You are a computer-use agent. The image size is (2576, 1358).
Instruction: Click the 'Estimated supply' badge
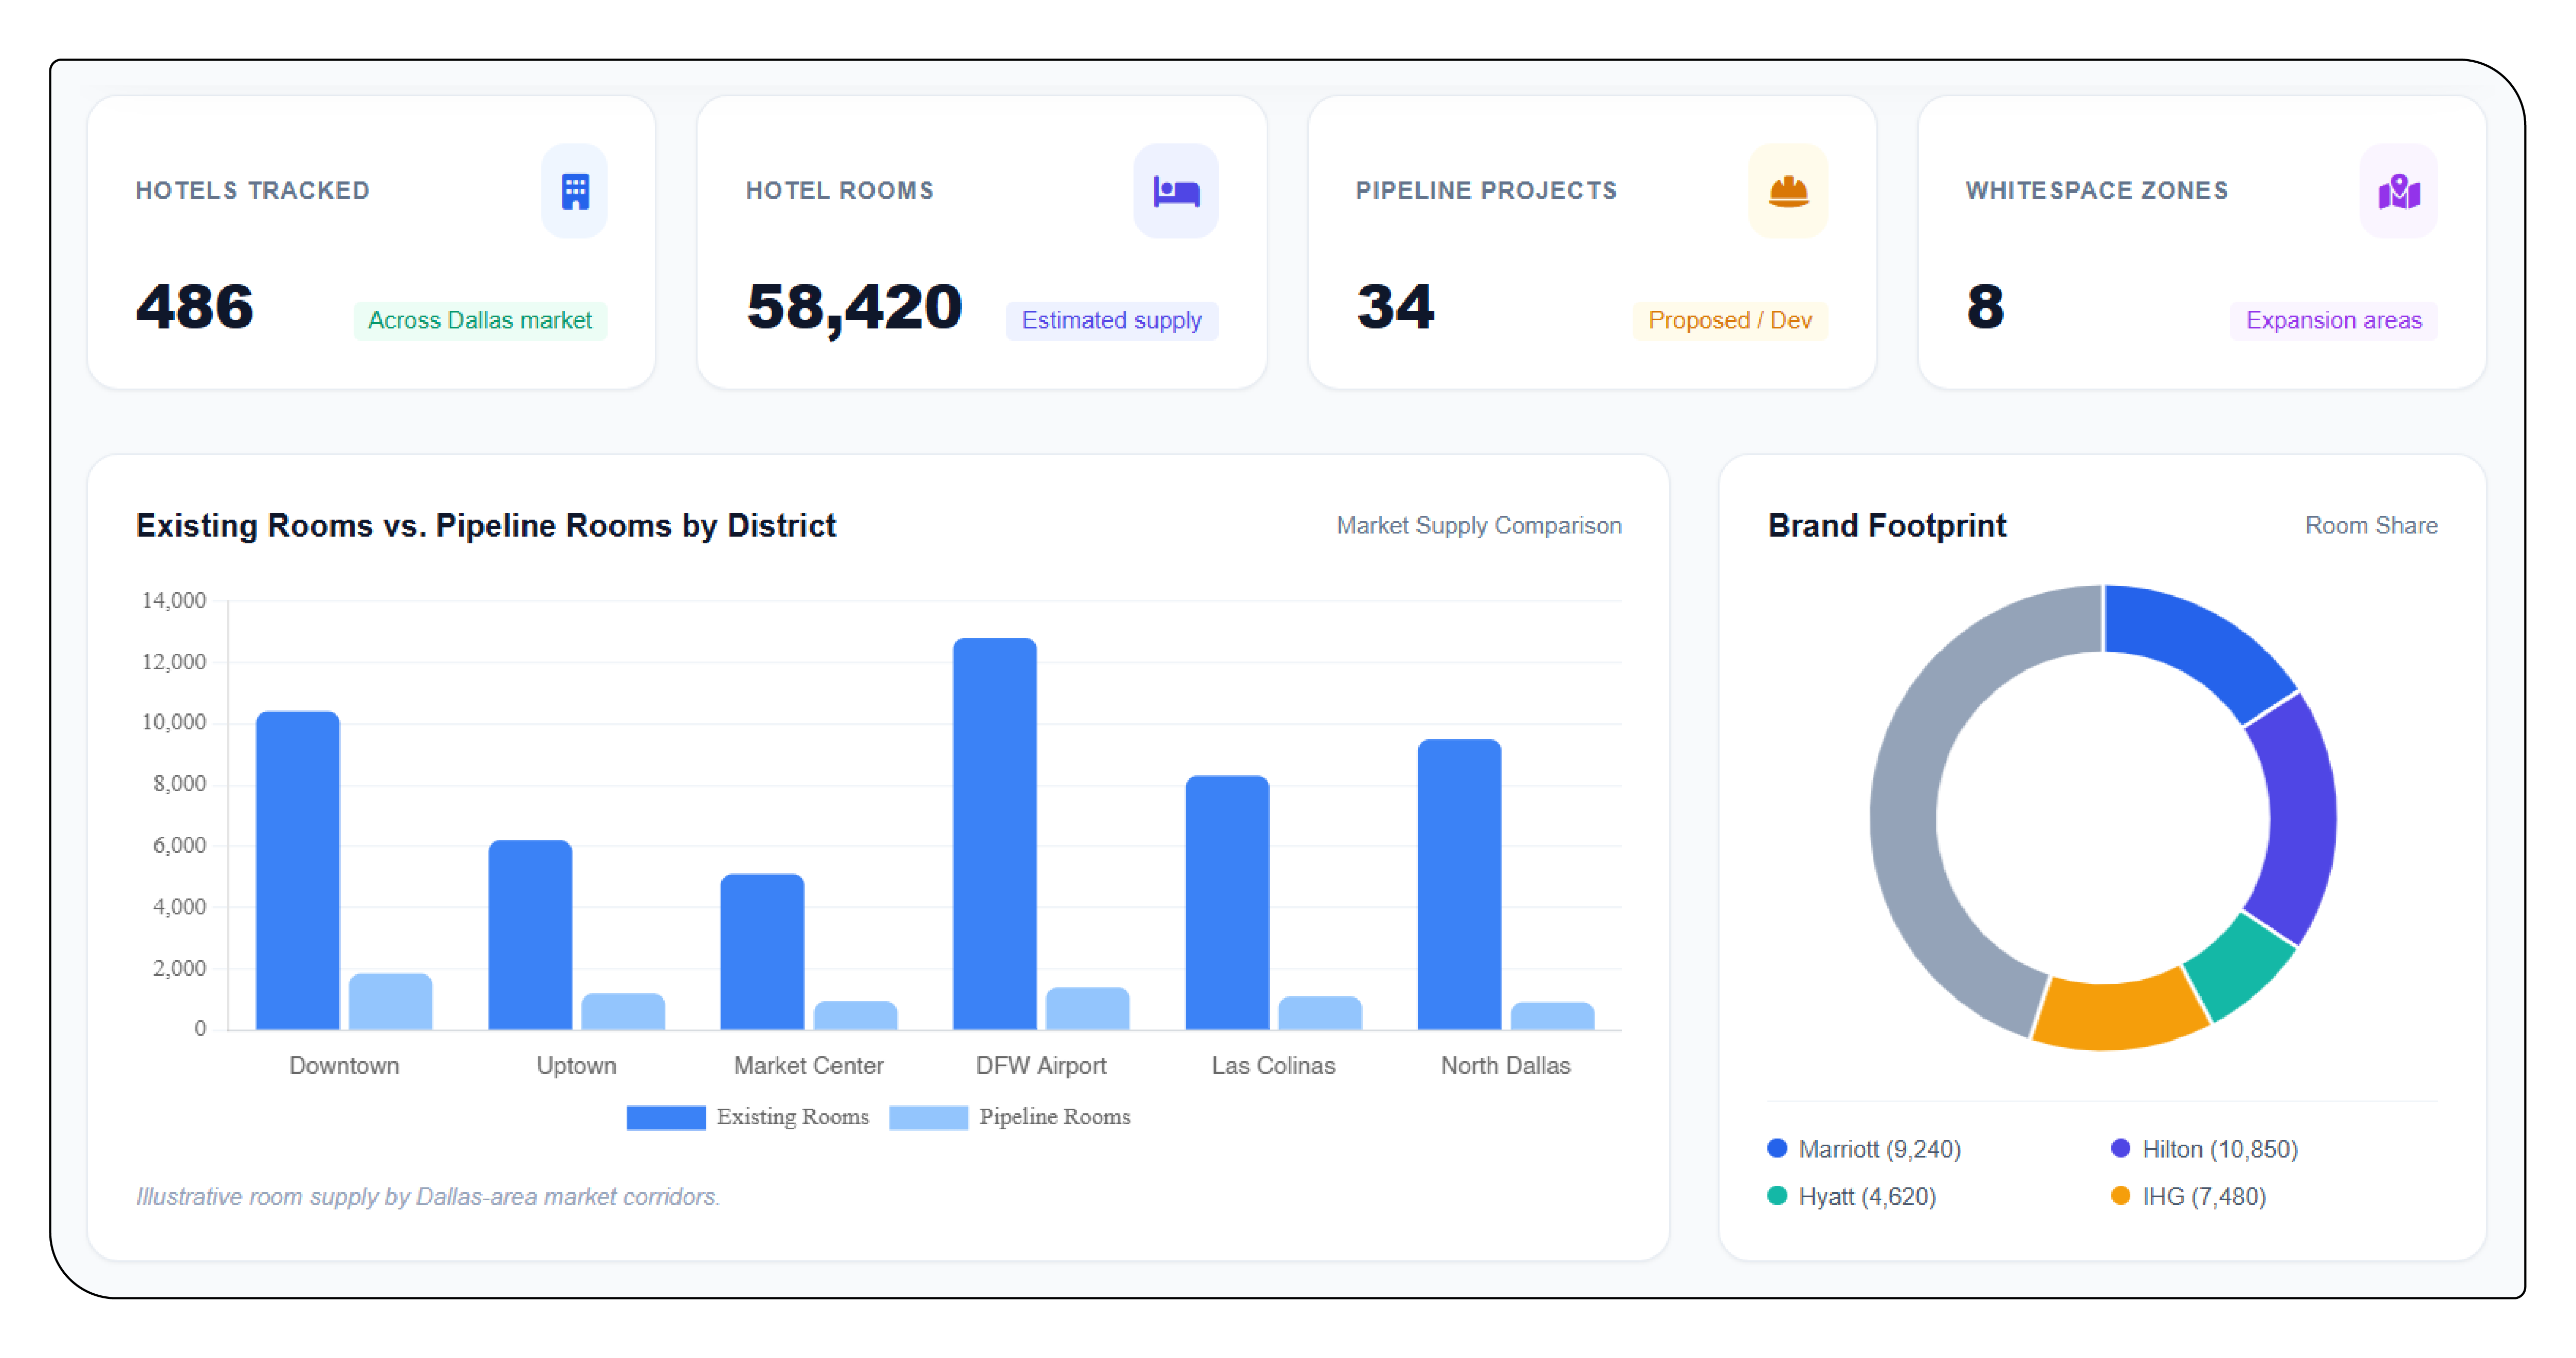pos(1111,320)
